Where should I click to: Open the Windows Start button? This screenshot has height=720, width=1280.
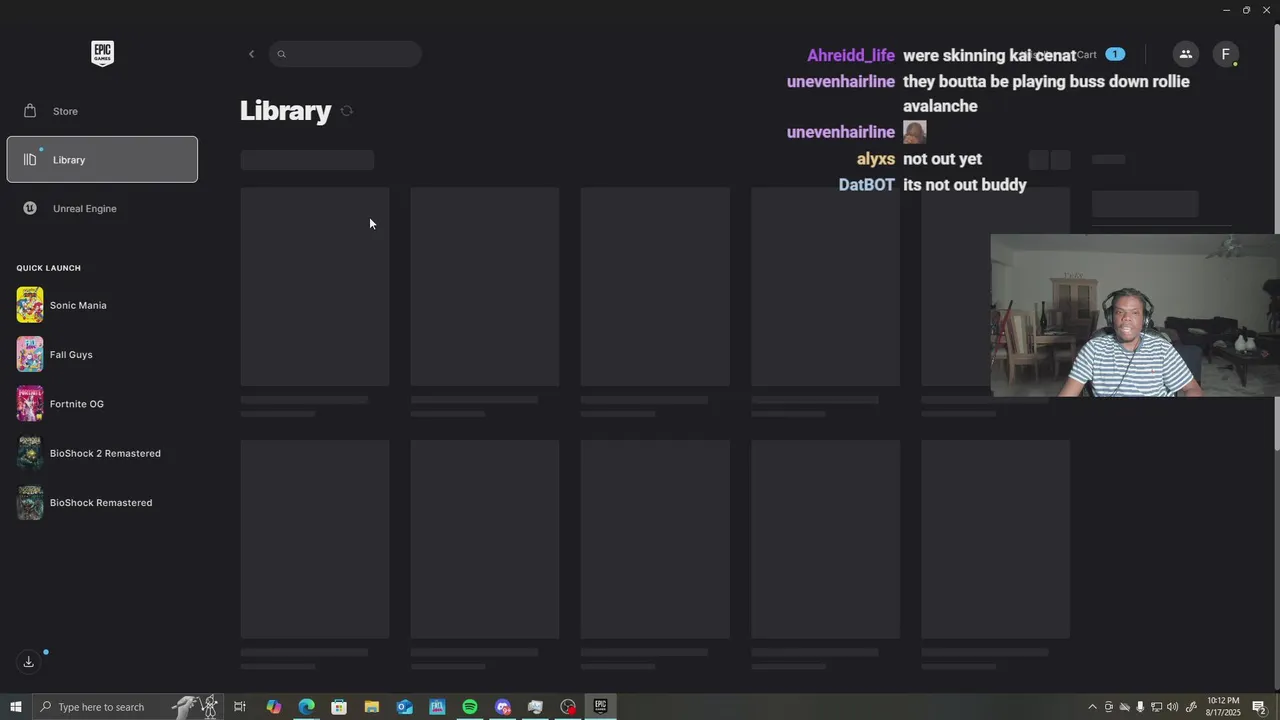point(15,707)
